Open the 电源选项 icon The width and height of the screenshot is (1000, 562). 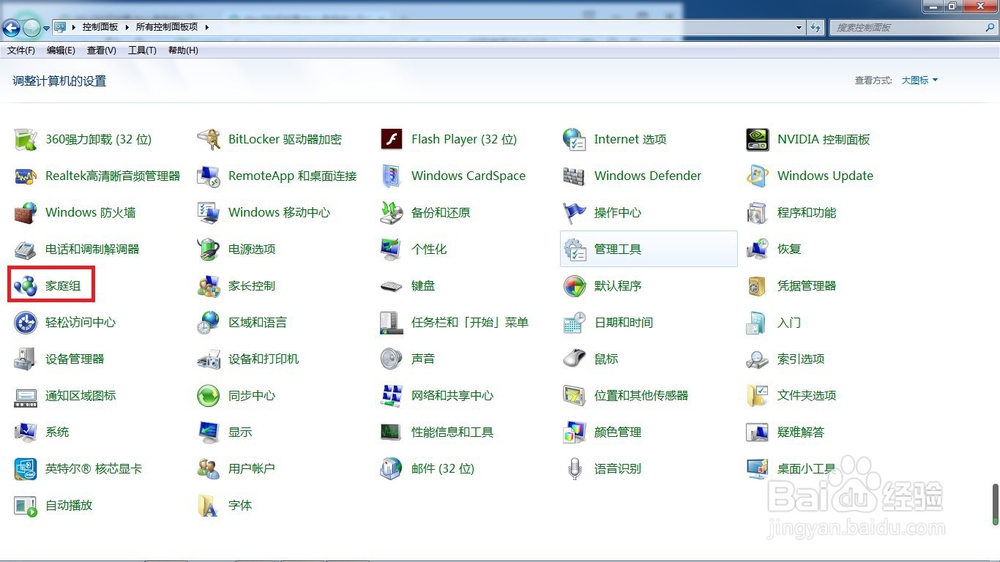[x=209, y=249]
